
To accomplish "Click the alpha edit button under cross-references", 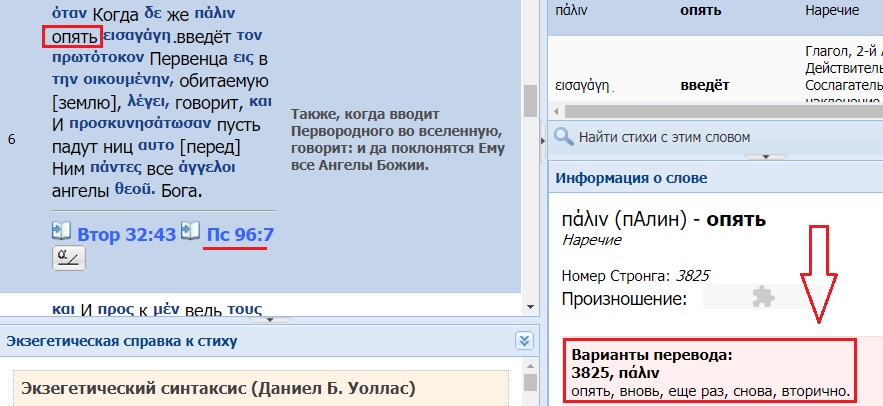I will pos(69,259).
